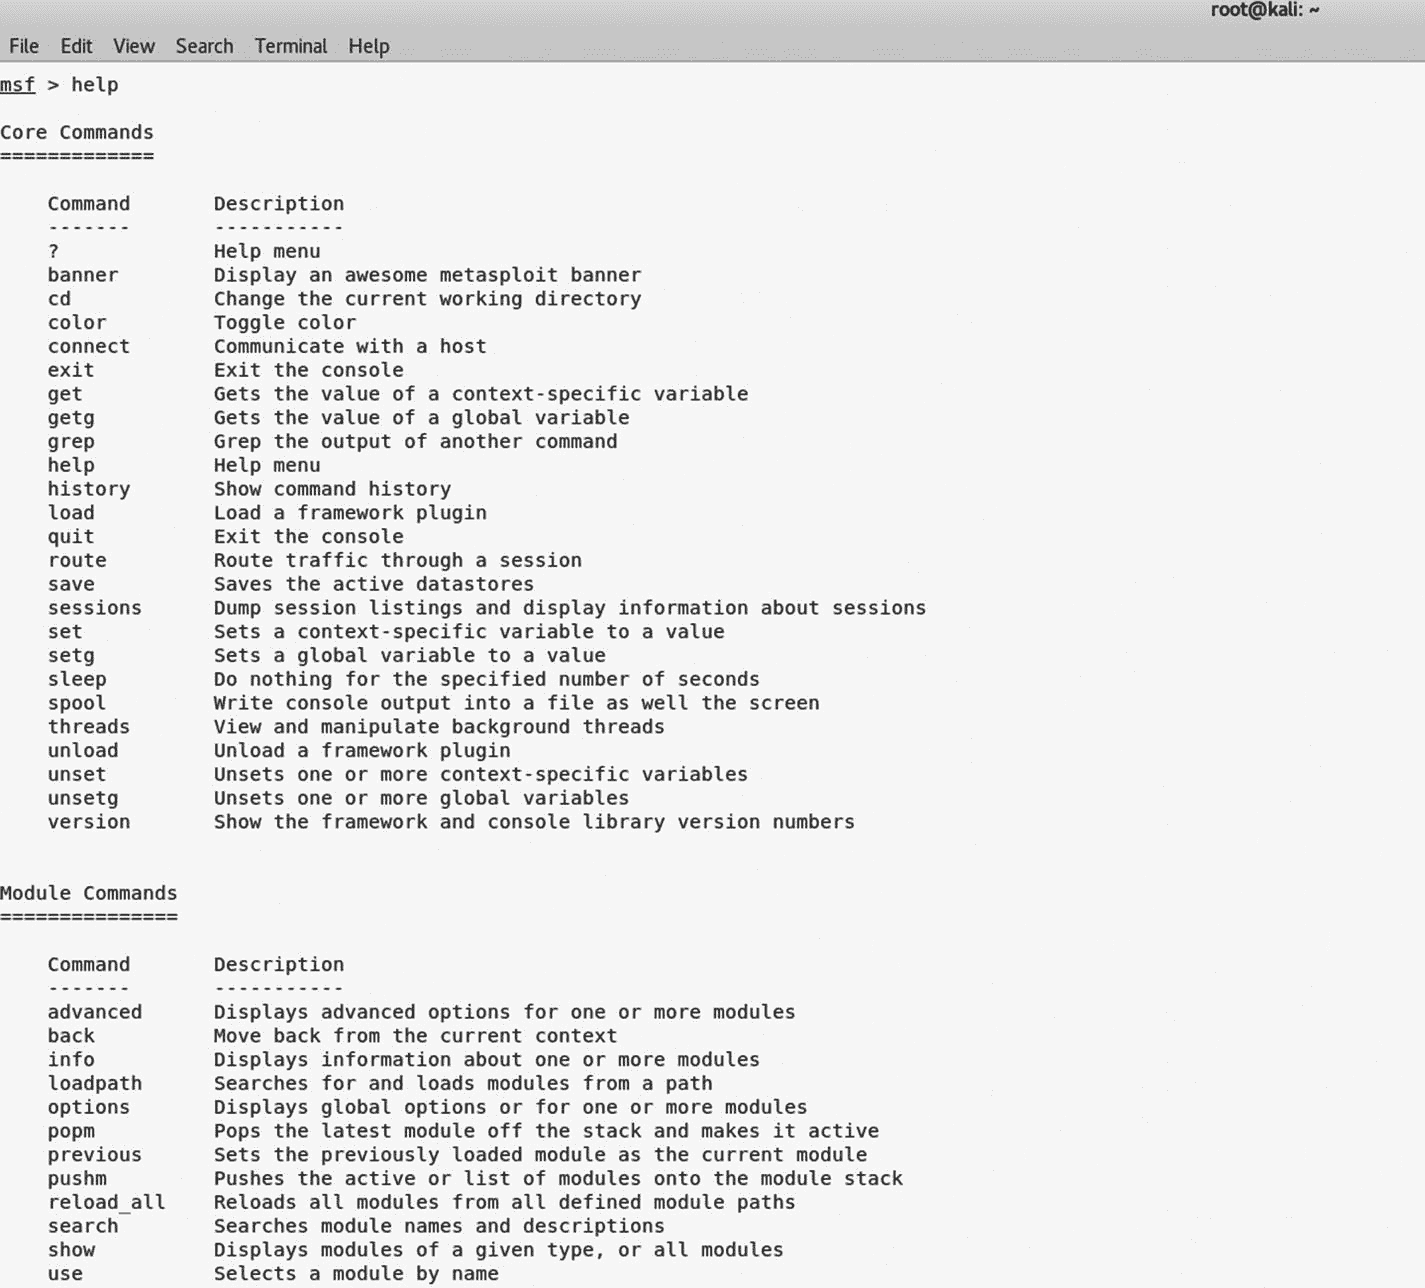Click the Core Commands heading
This screenshot has width=1425, height=1288.
pyautogui.click(x=77, y=132)
